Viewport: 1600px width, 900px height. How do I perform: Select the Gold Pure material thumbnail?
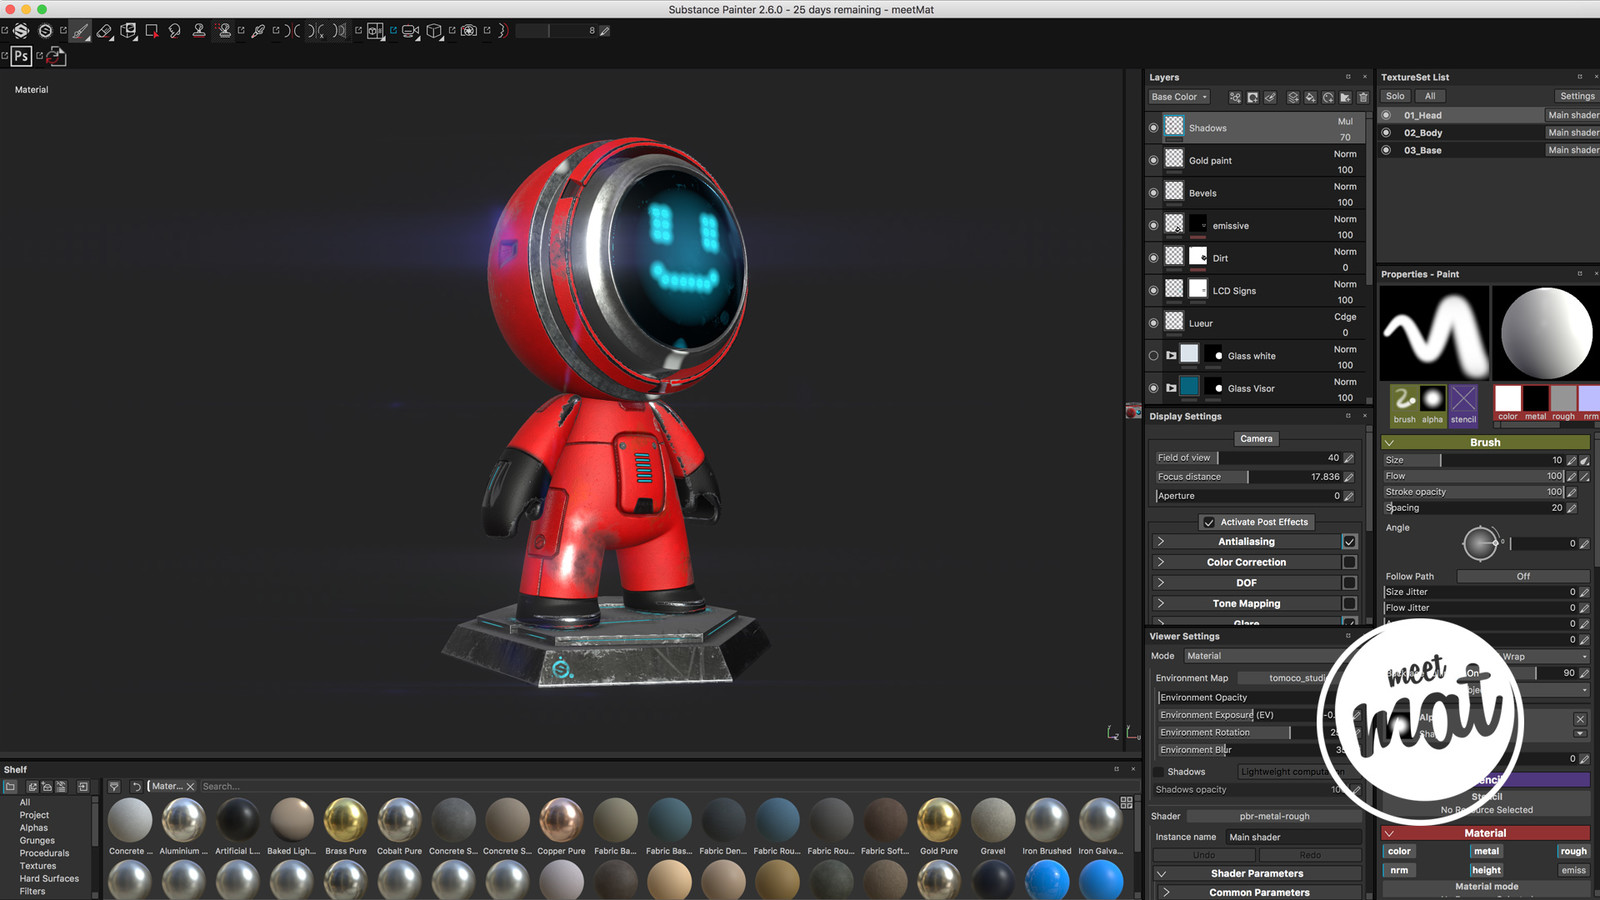(939, 820)
